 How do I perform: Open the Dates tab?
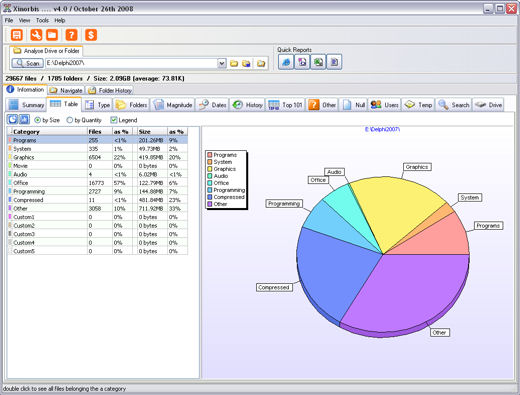(212, 105)
